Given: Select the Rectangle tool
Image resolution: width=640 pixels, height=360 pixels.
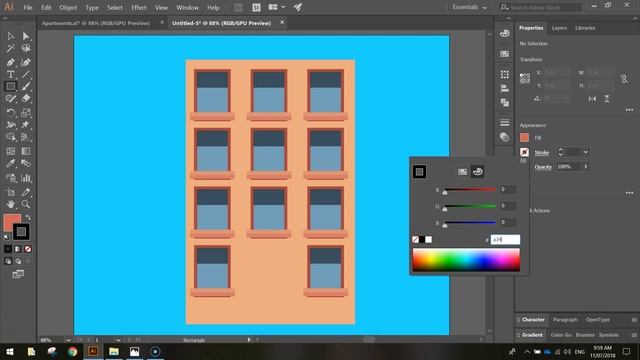Looking at the screenshot, I should pyautogui.click(x=11, y=86).
